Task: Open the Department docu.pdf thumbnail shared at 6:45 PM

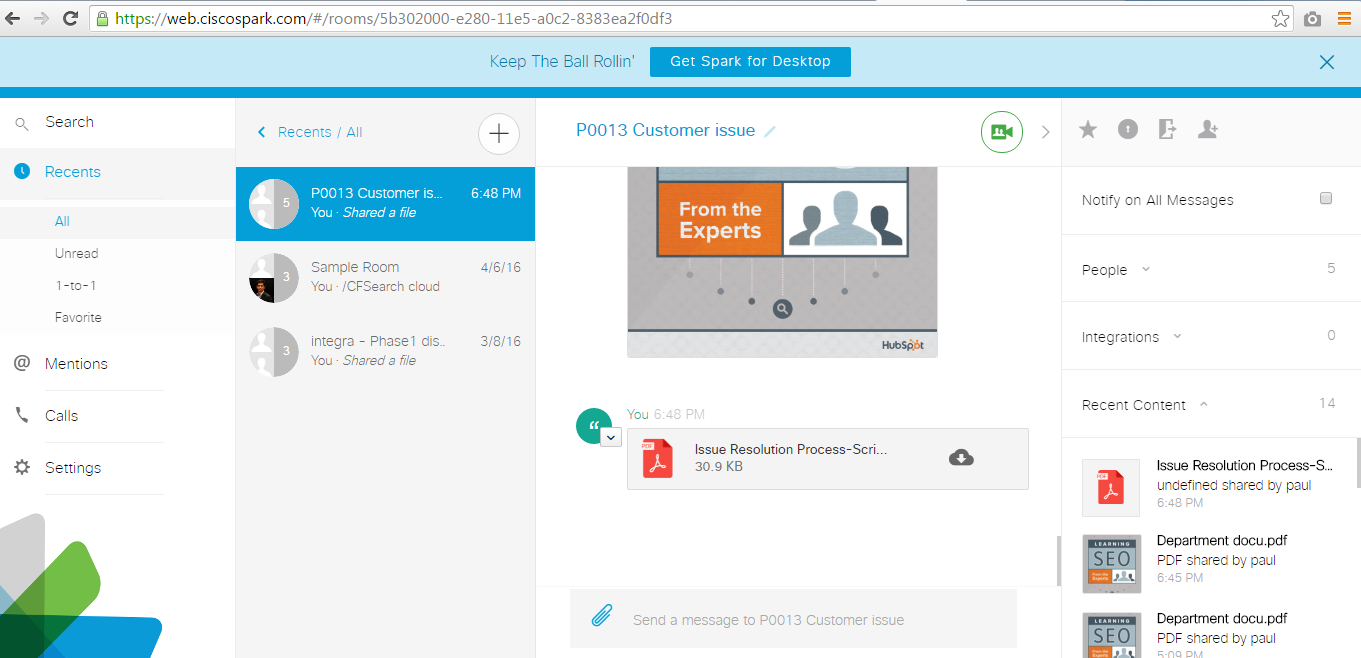Action: tap(1112, 564)
